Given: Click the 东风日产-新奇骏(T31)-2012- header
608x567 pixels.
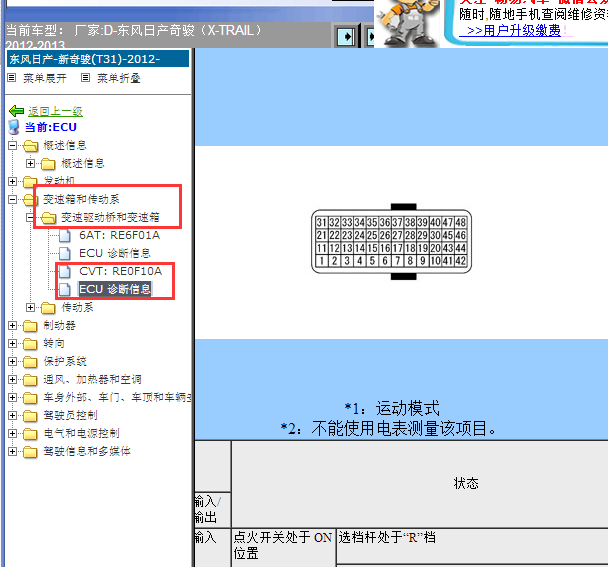Looking at the screenshot, I should pos(98,59).
